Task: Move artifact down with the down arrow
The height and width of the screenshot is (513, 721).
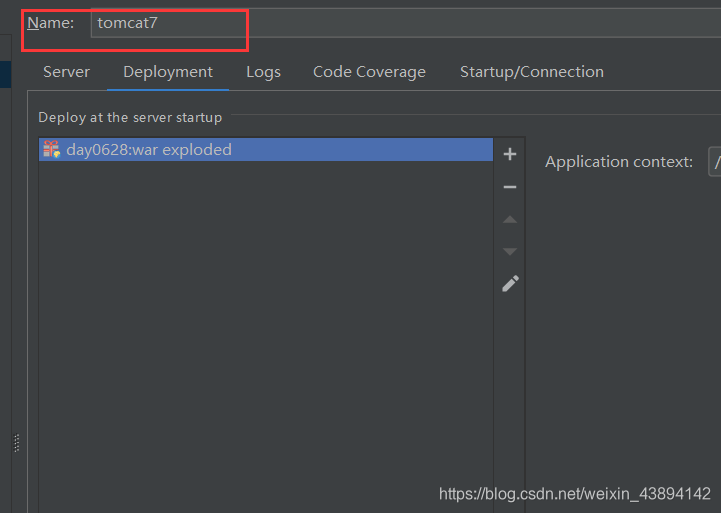Action: coord(510,251)
